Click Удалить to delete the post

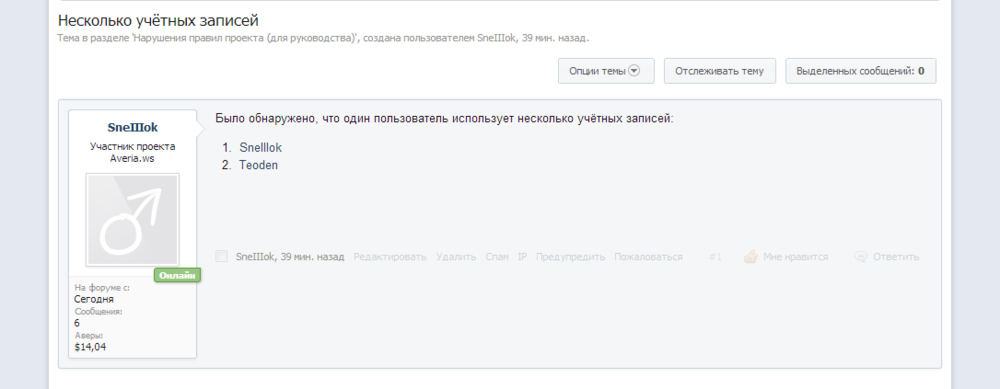456,257
